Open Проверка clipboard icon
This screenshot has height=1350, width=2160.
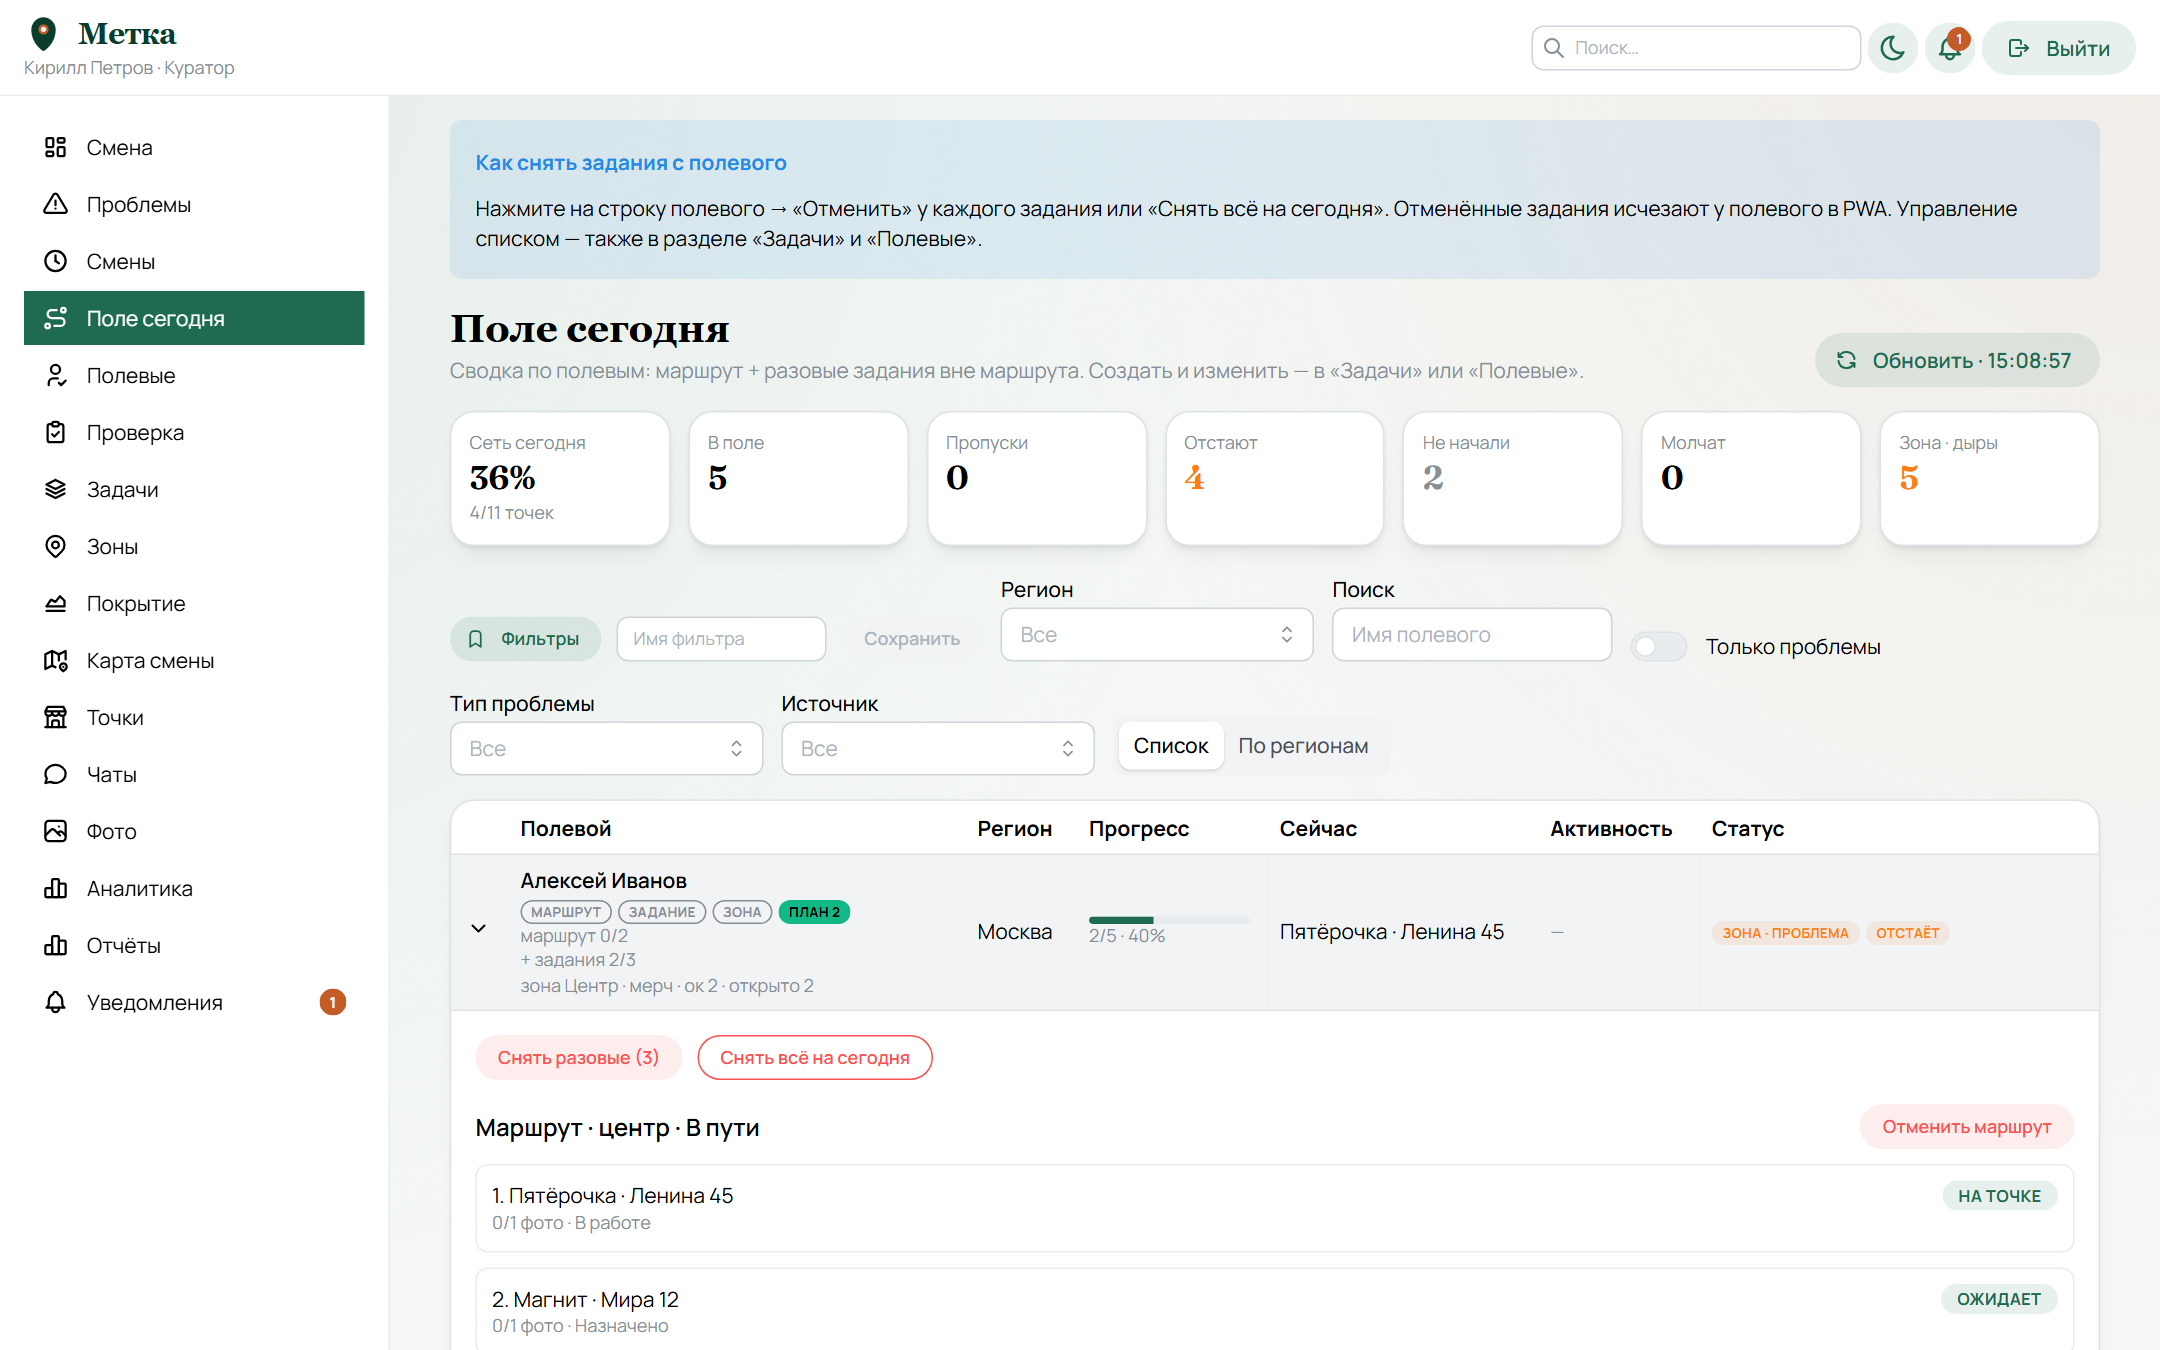pos(55,433)
